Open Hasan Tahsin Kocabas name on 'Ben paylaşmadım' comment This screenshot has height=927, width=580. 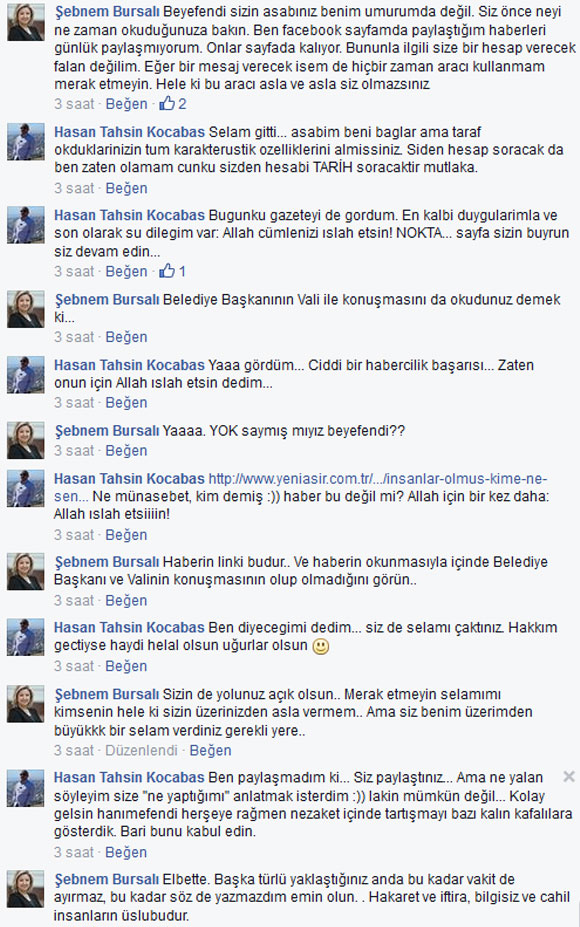129,777
